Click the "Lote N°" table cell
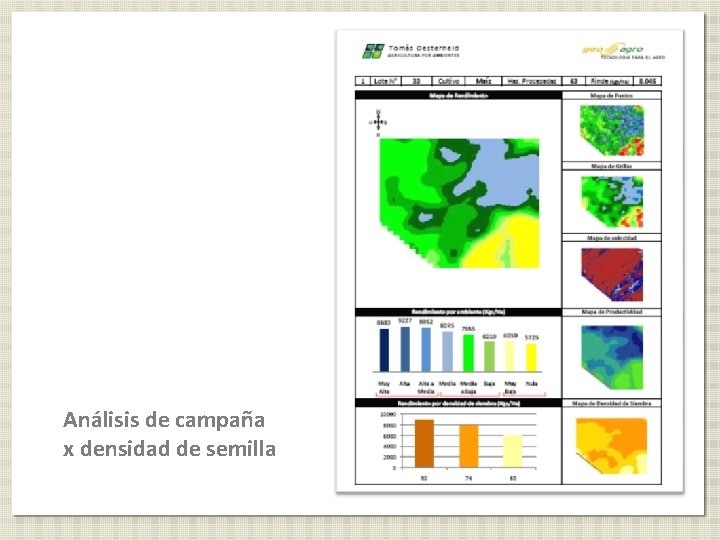 385,81
